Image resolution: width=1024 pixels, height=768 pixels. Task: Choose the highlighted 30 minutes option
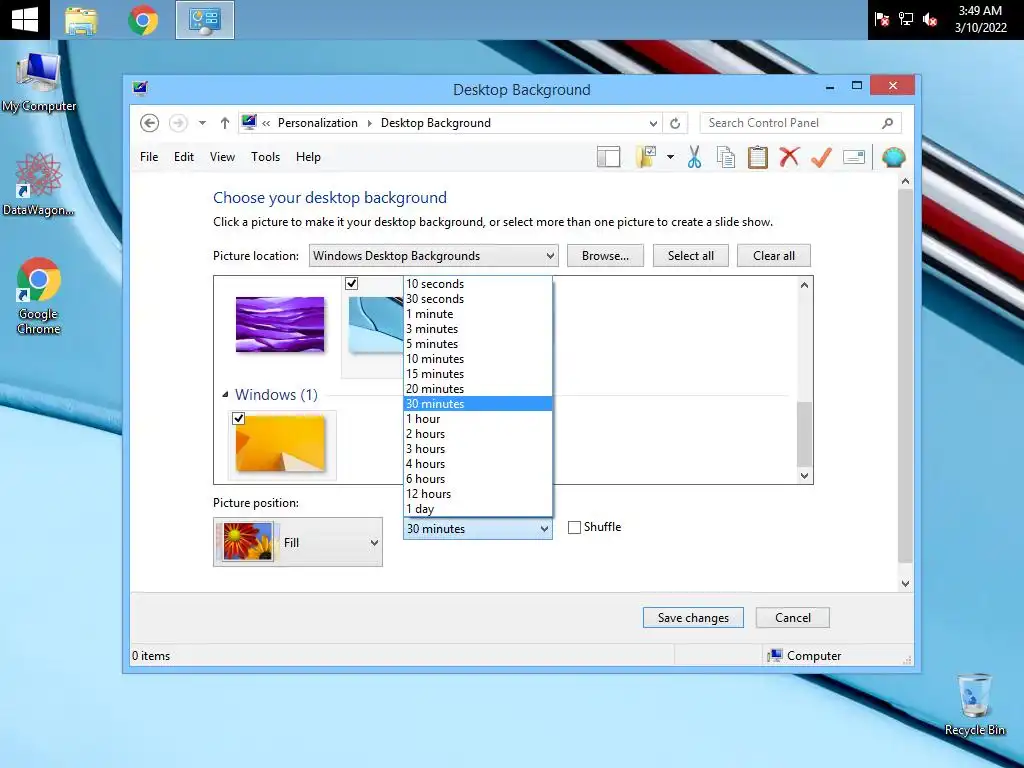(478, 404)
